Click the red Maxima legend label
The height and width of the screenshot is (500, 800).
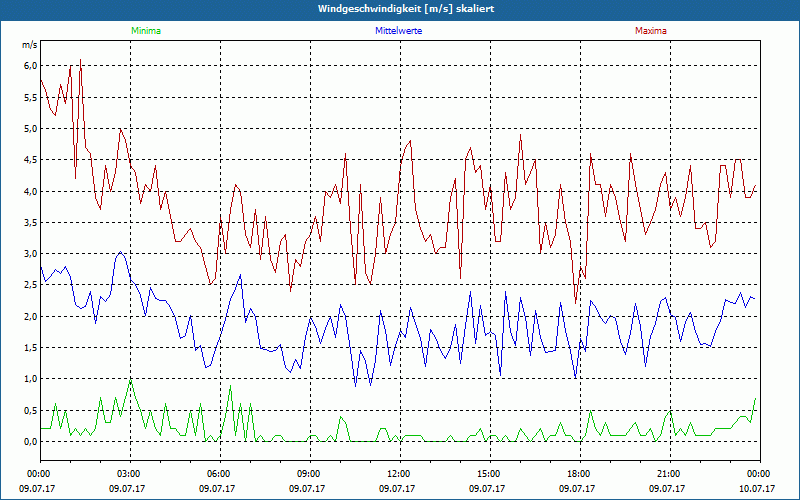coord(651,31)
